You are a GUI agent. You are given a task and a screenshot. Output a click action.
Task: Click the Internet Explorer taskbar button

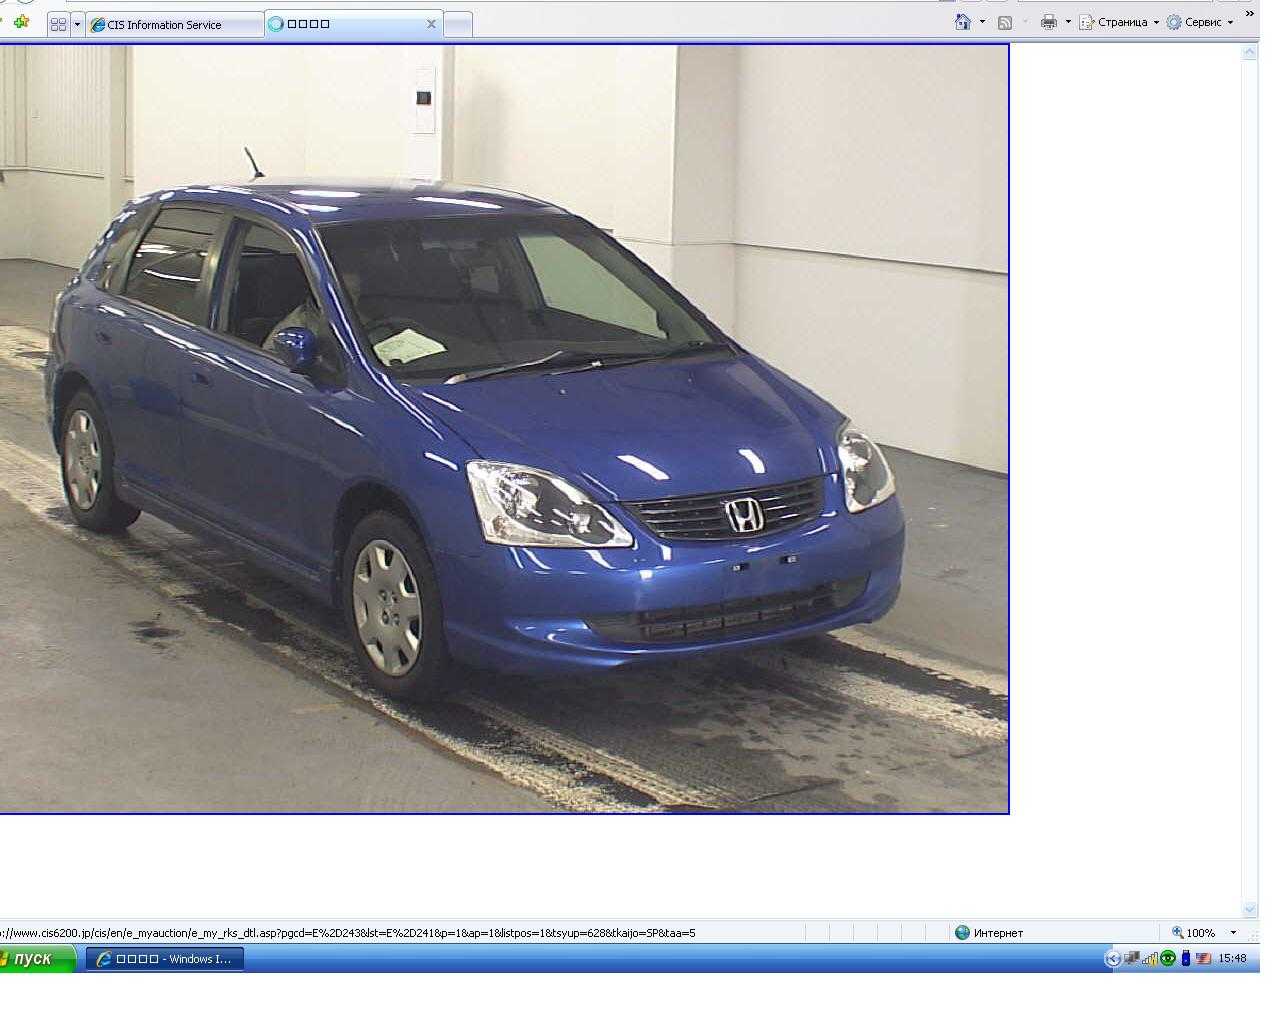click(x=164, y=959)
